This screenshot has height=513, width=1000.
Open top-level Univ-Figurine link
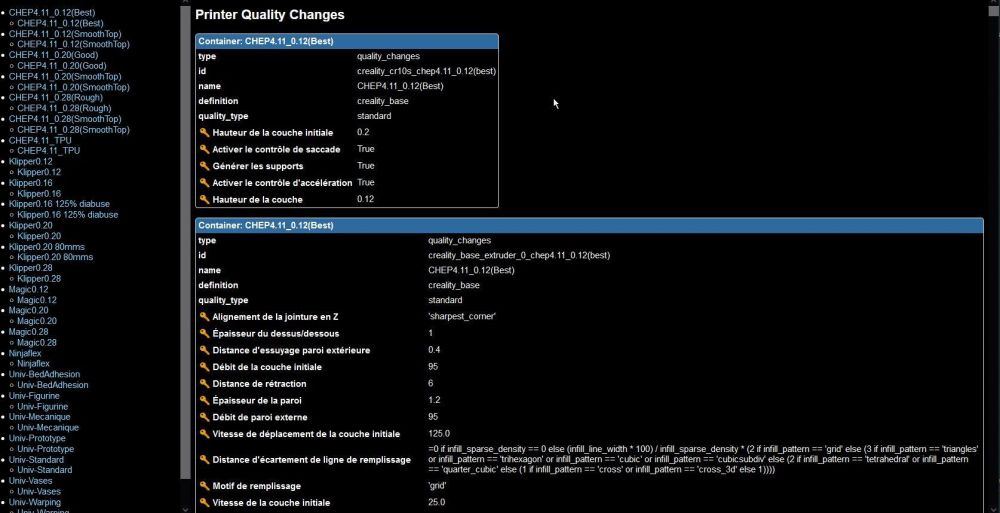coord(34,396)
